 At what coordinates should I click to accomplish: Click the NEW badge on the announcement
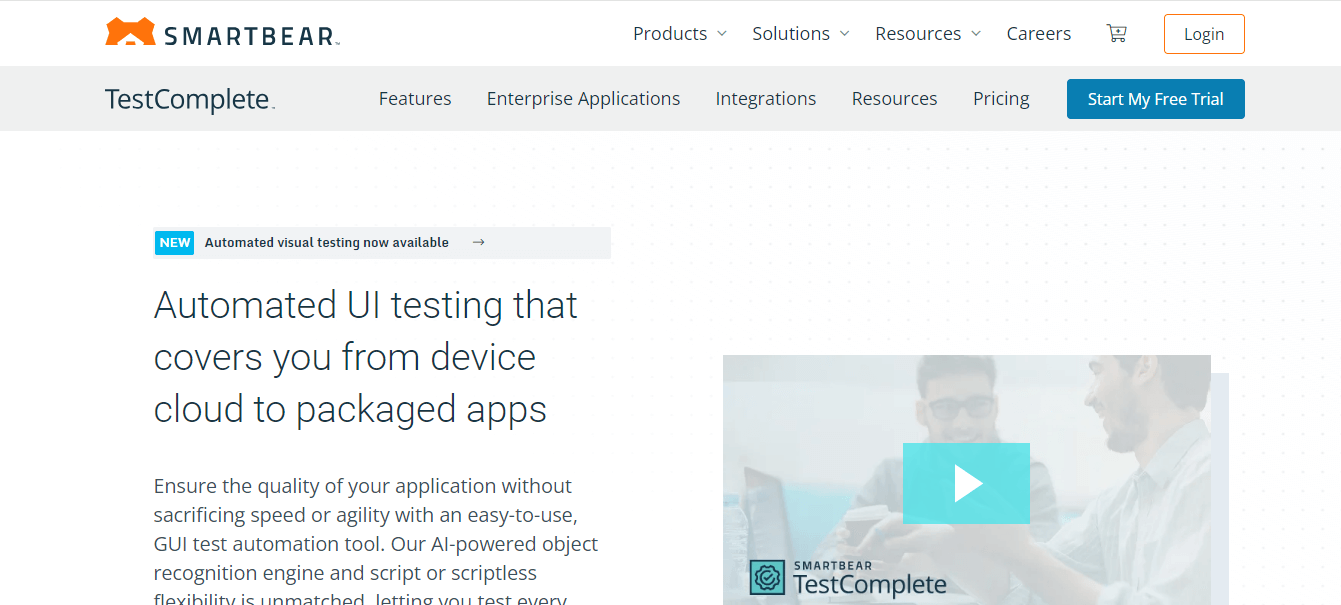pos(174,242)
